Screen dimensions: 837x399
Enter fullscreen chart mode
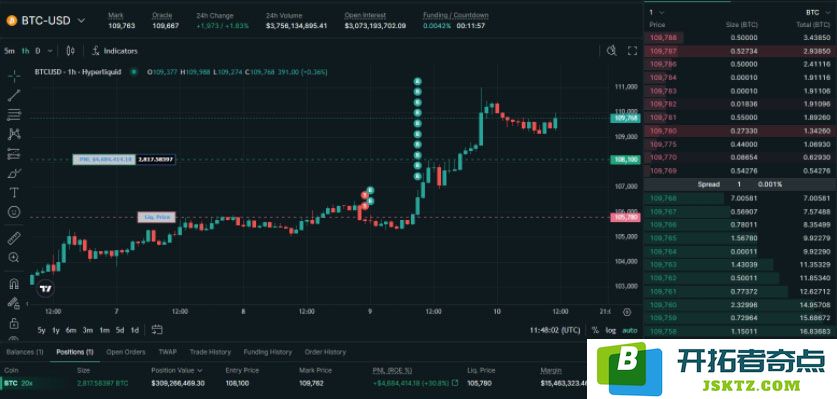633,51
